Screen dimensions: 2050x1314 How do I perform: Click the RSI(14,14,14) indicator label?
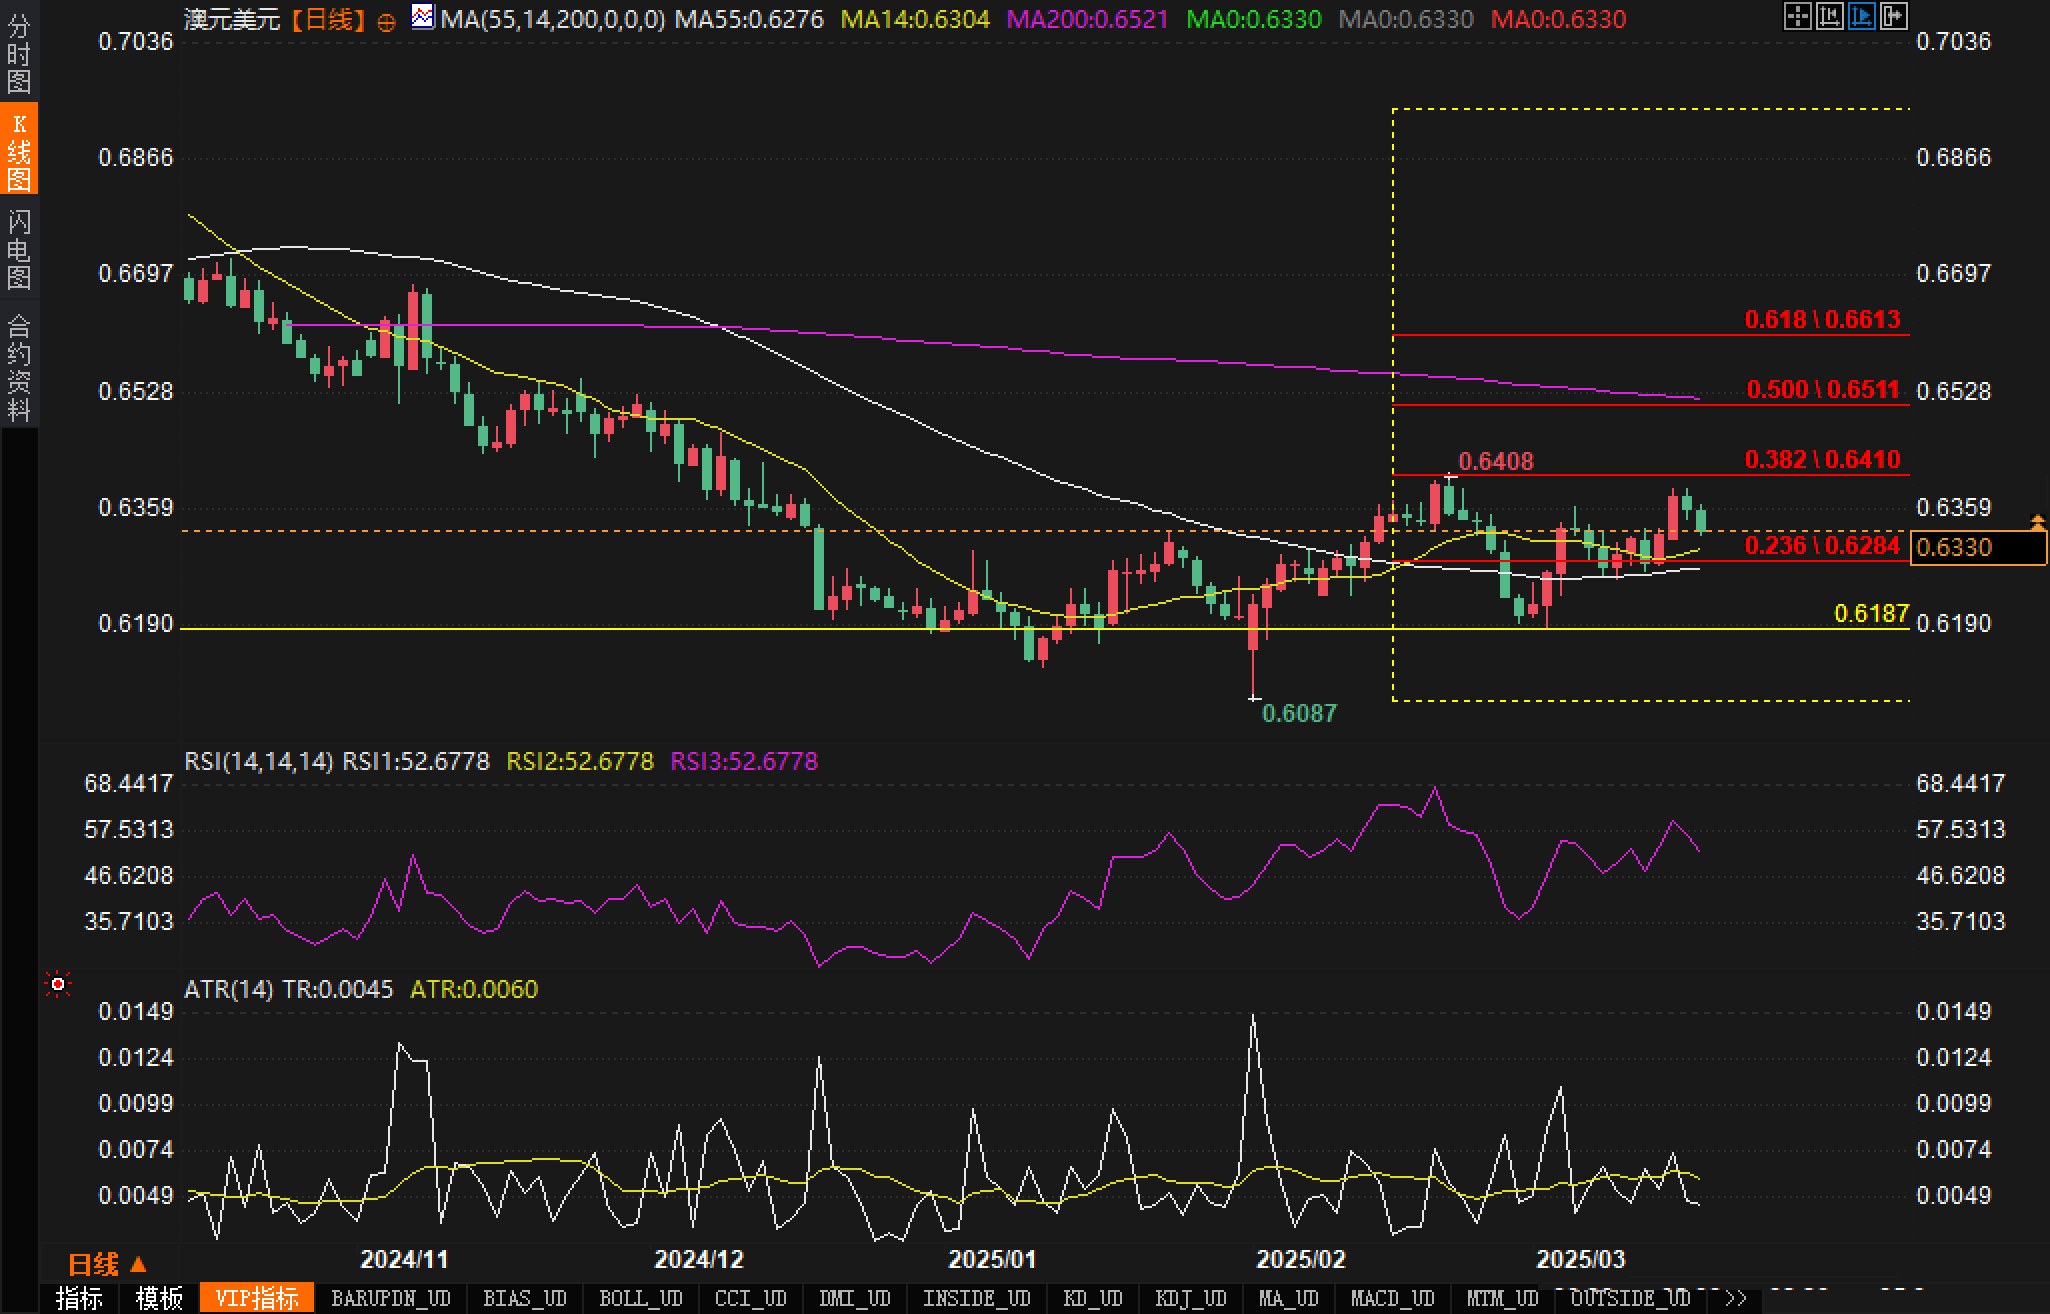[x=258, y=761]
